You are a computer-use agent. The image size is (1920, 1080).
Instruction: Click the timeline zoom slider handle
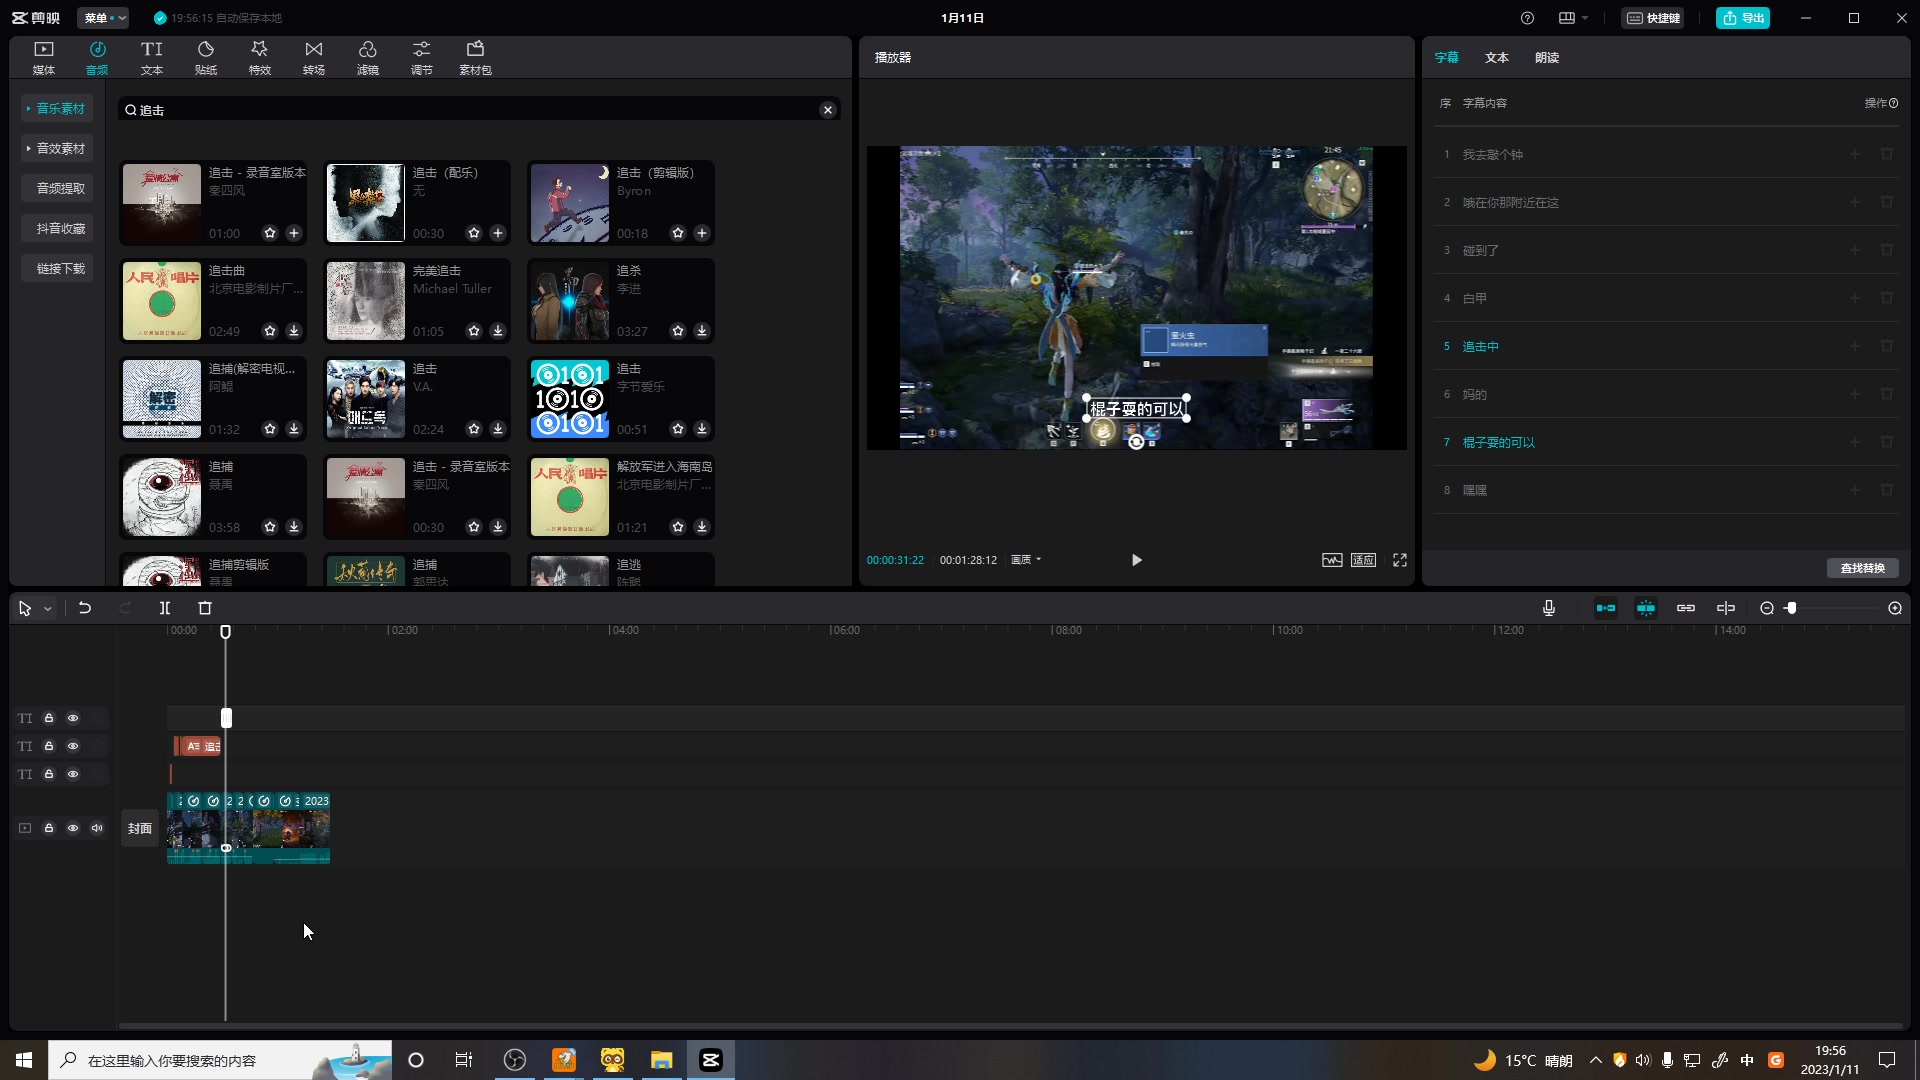pyautogui.click(x=1791, y=608)
